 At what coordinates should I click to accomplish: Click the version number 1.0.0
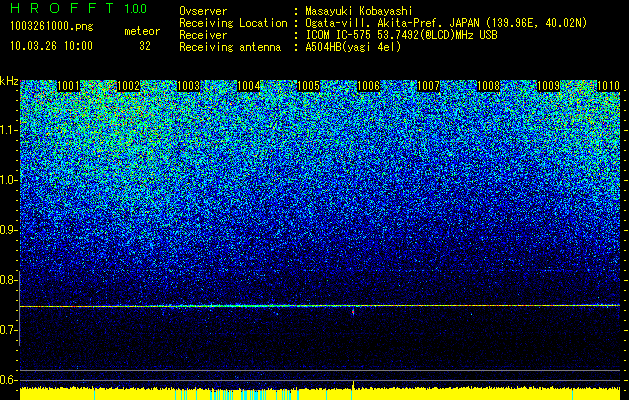click(135, 8)
